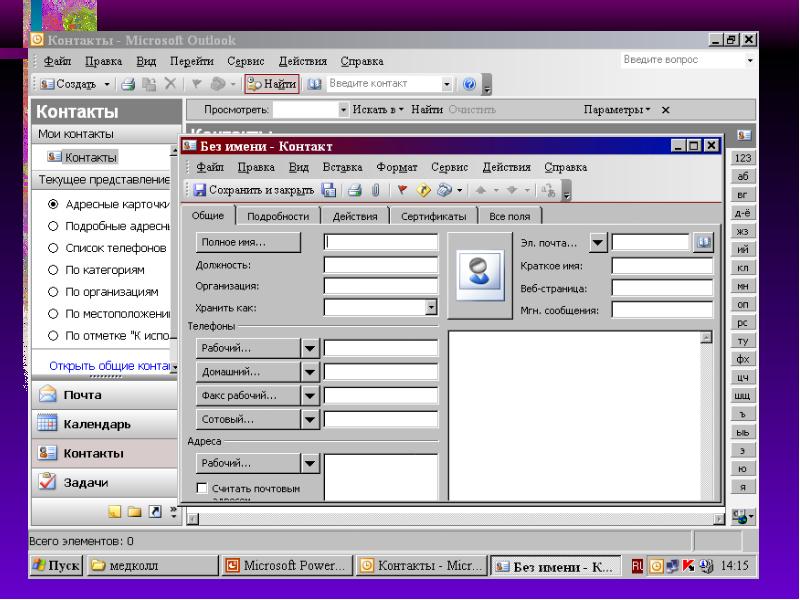800x600 pixels.
Task: Click the yellow map sign icon in contact toolbar
Action: point(423,190)
